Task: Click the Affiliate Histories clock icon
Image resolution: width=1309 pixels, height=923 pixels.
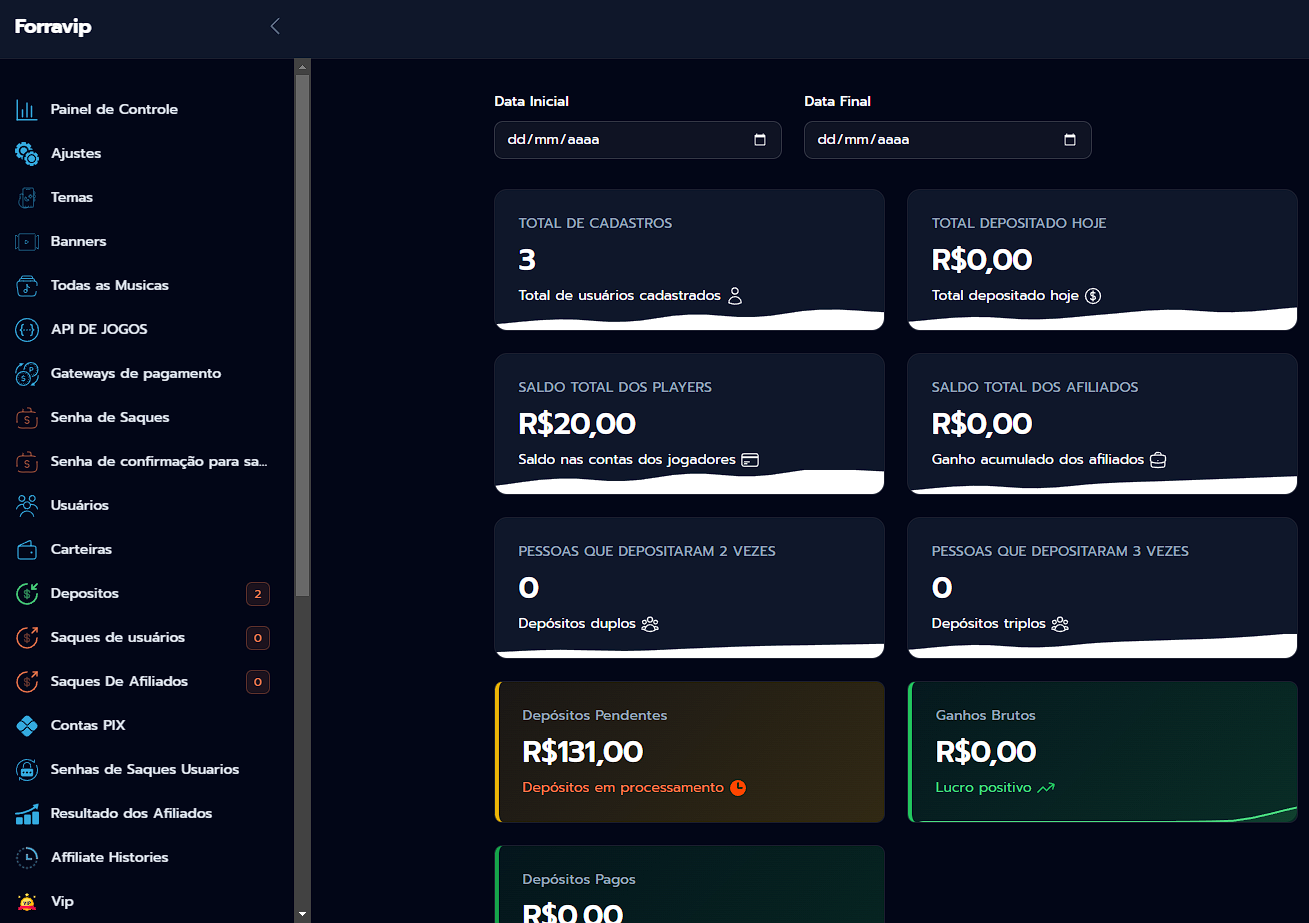Action: [x=27, y=857]
